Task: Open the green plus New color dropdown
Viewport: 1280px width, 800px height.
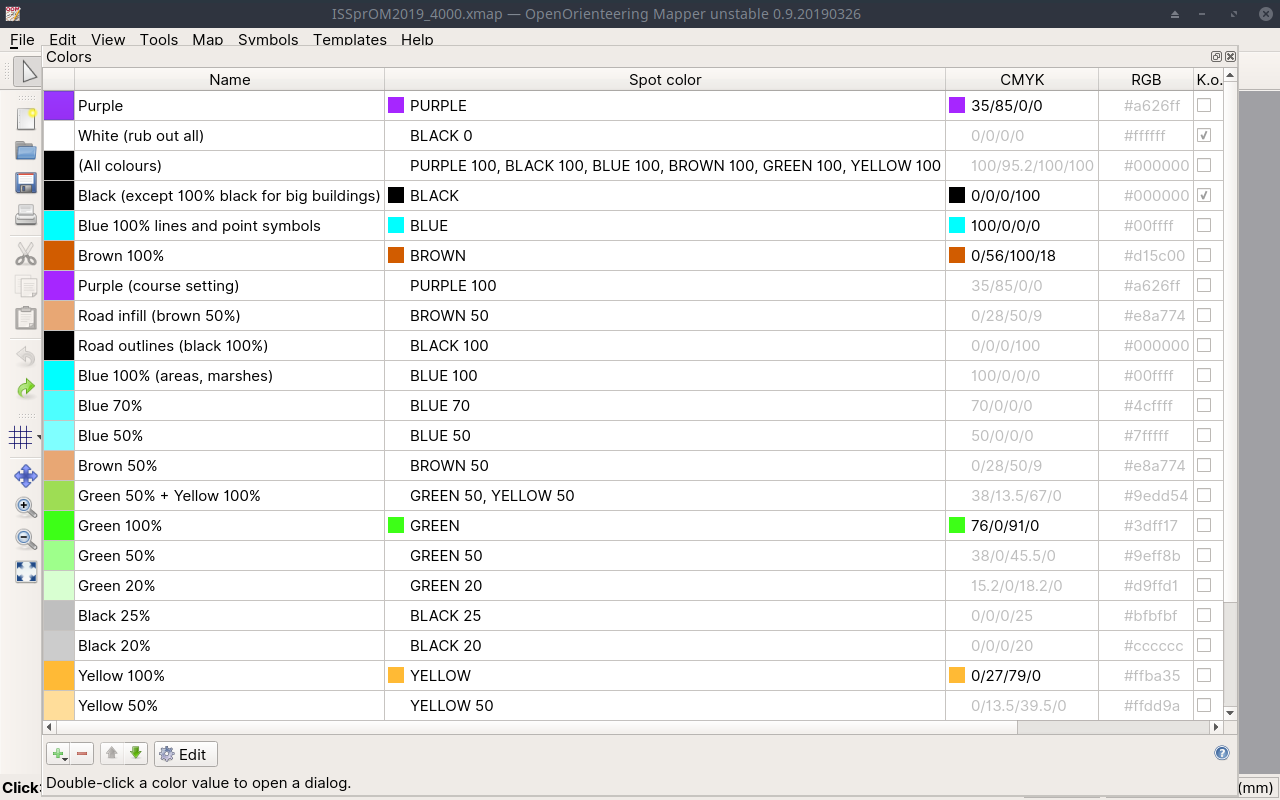Action: coord(58,754)
